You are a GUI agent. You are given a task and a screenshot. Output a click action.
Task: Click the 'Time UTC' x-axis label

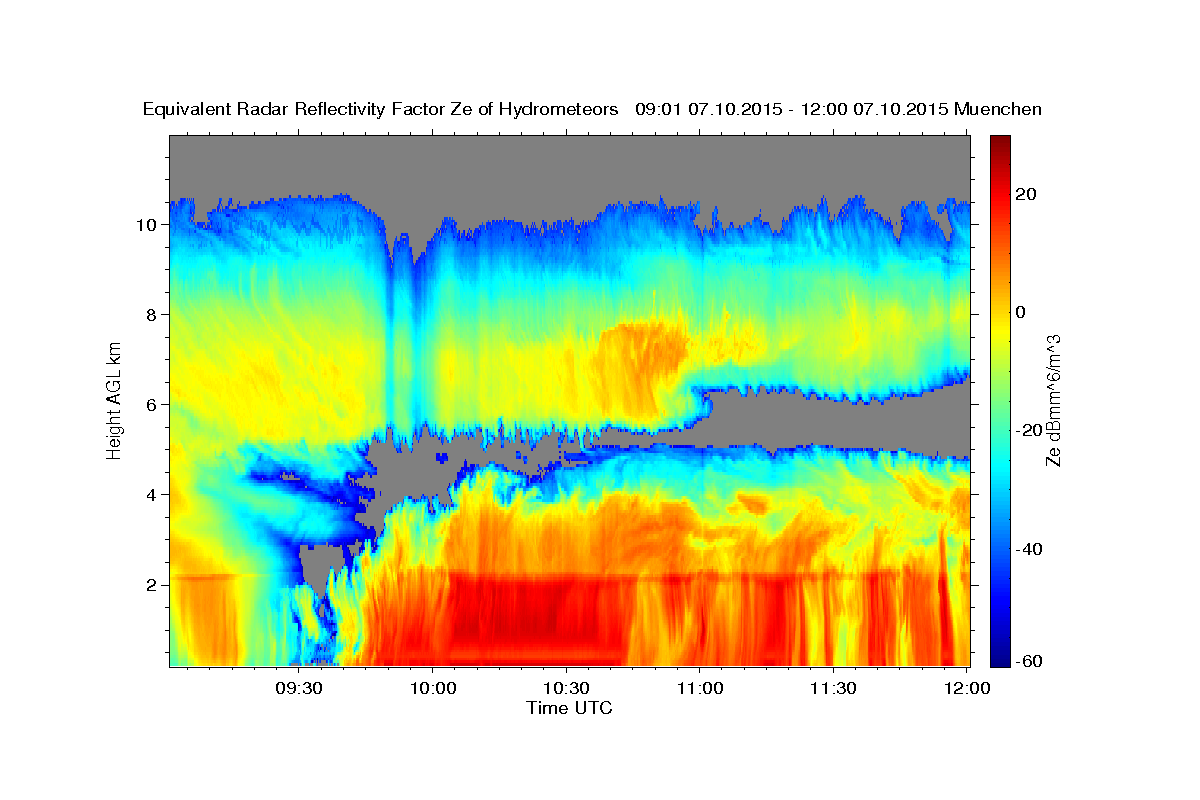pos(570,708)
